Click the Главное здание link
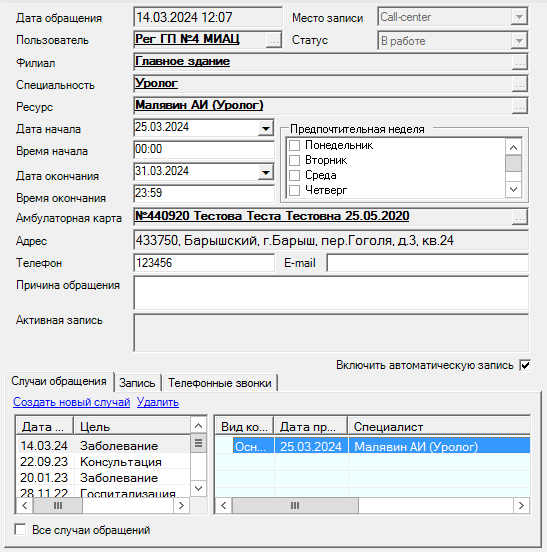This screenshot has width=547, height=552. coord(182,61)
